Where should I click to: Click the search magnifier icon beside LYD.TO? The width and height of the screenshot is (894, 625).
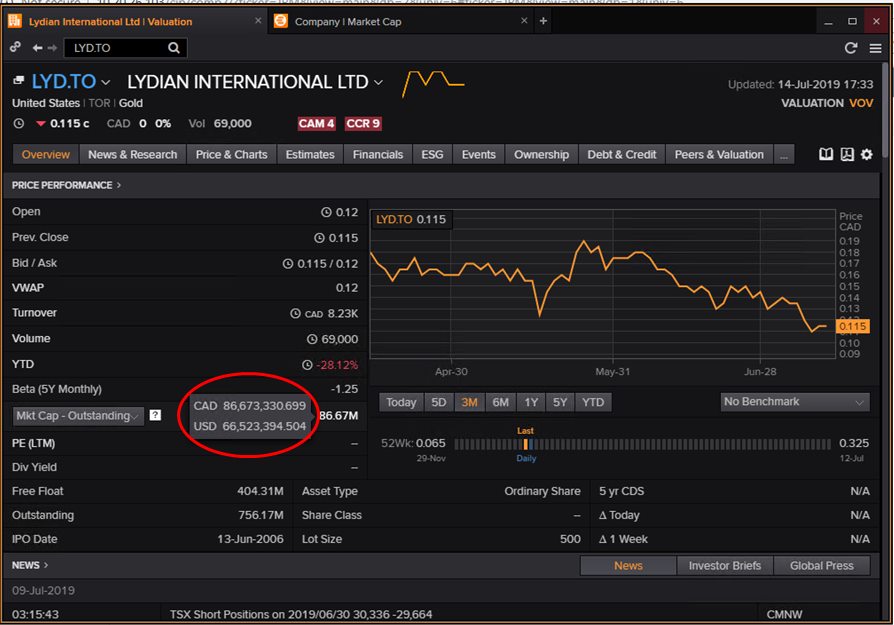[x=174, y=48]
